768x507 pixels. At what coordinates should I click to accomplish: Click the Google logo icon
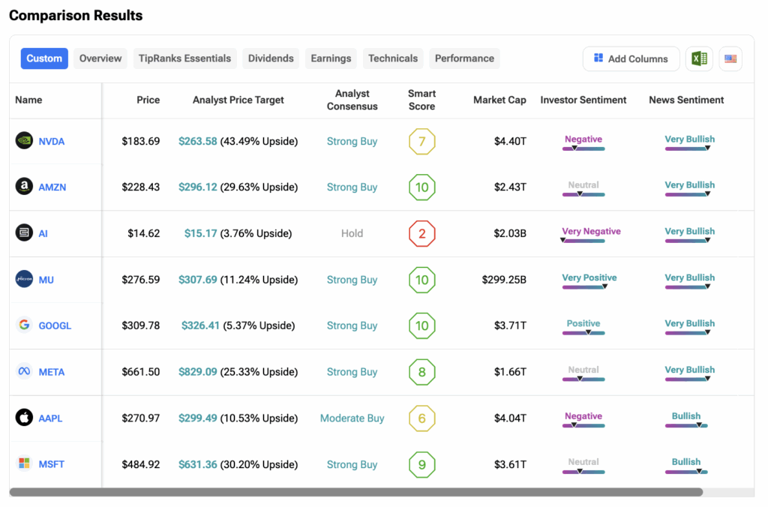(x=24, y=325)
